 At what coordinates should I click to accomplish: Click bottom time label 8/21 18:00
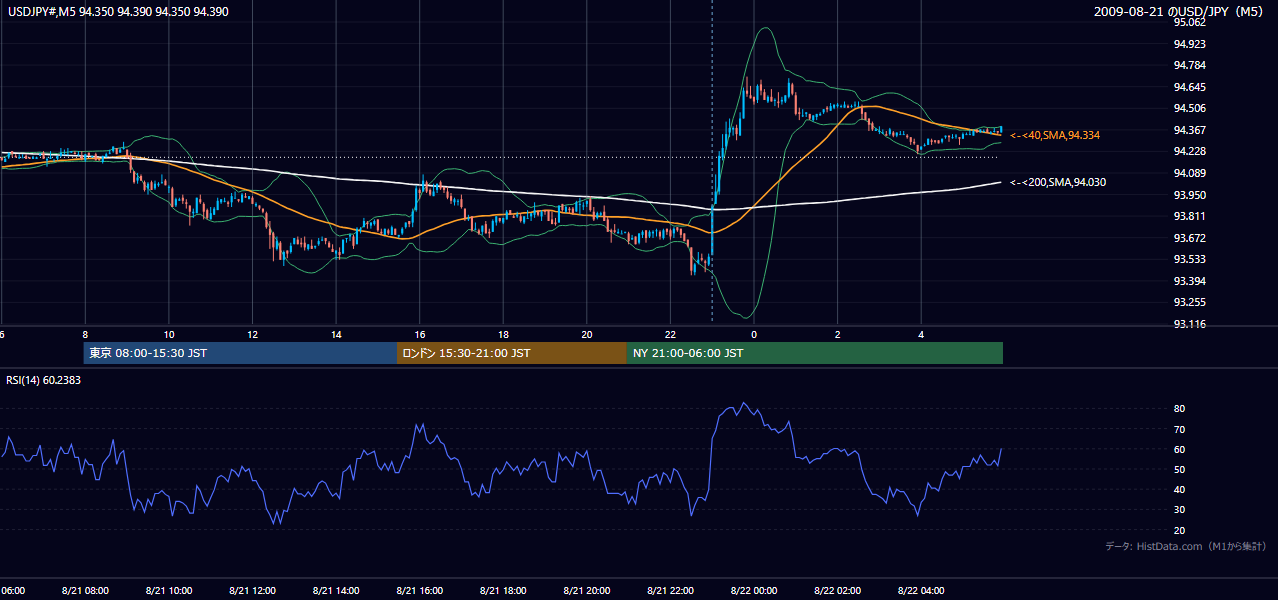point(503,591)
